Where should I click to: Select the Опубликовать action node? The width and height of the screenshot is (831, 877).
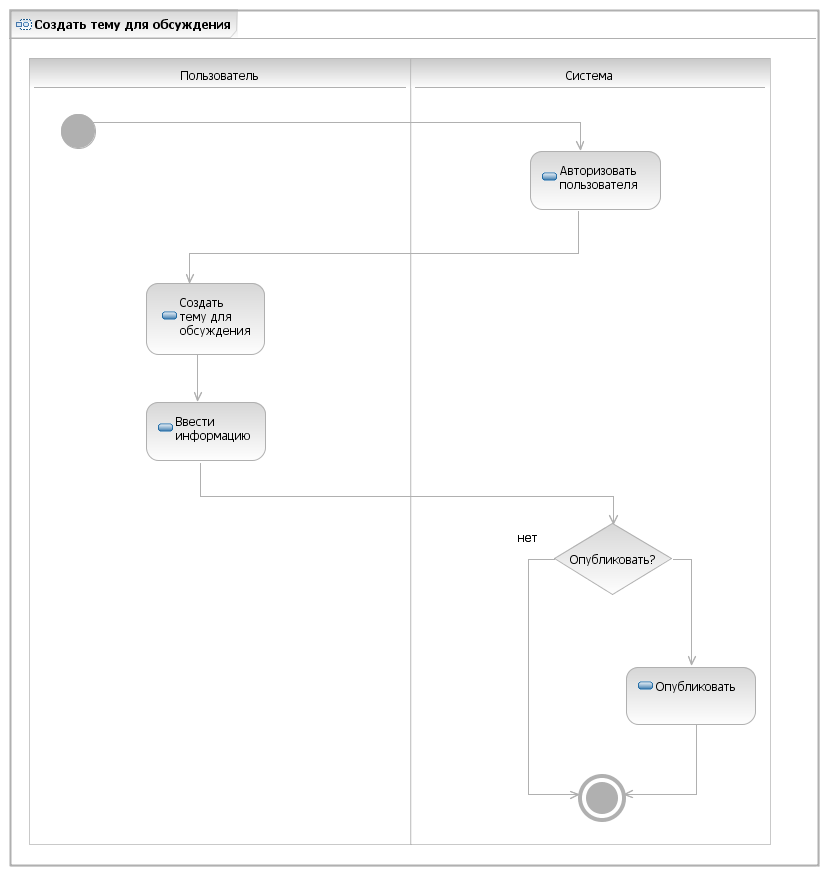691,696
